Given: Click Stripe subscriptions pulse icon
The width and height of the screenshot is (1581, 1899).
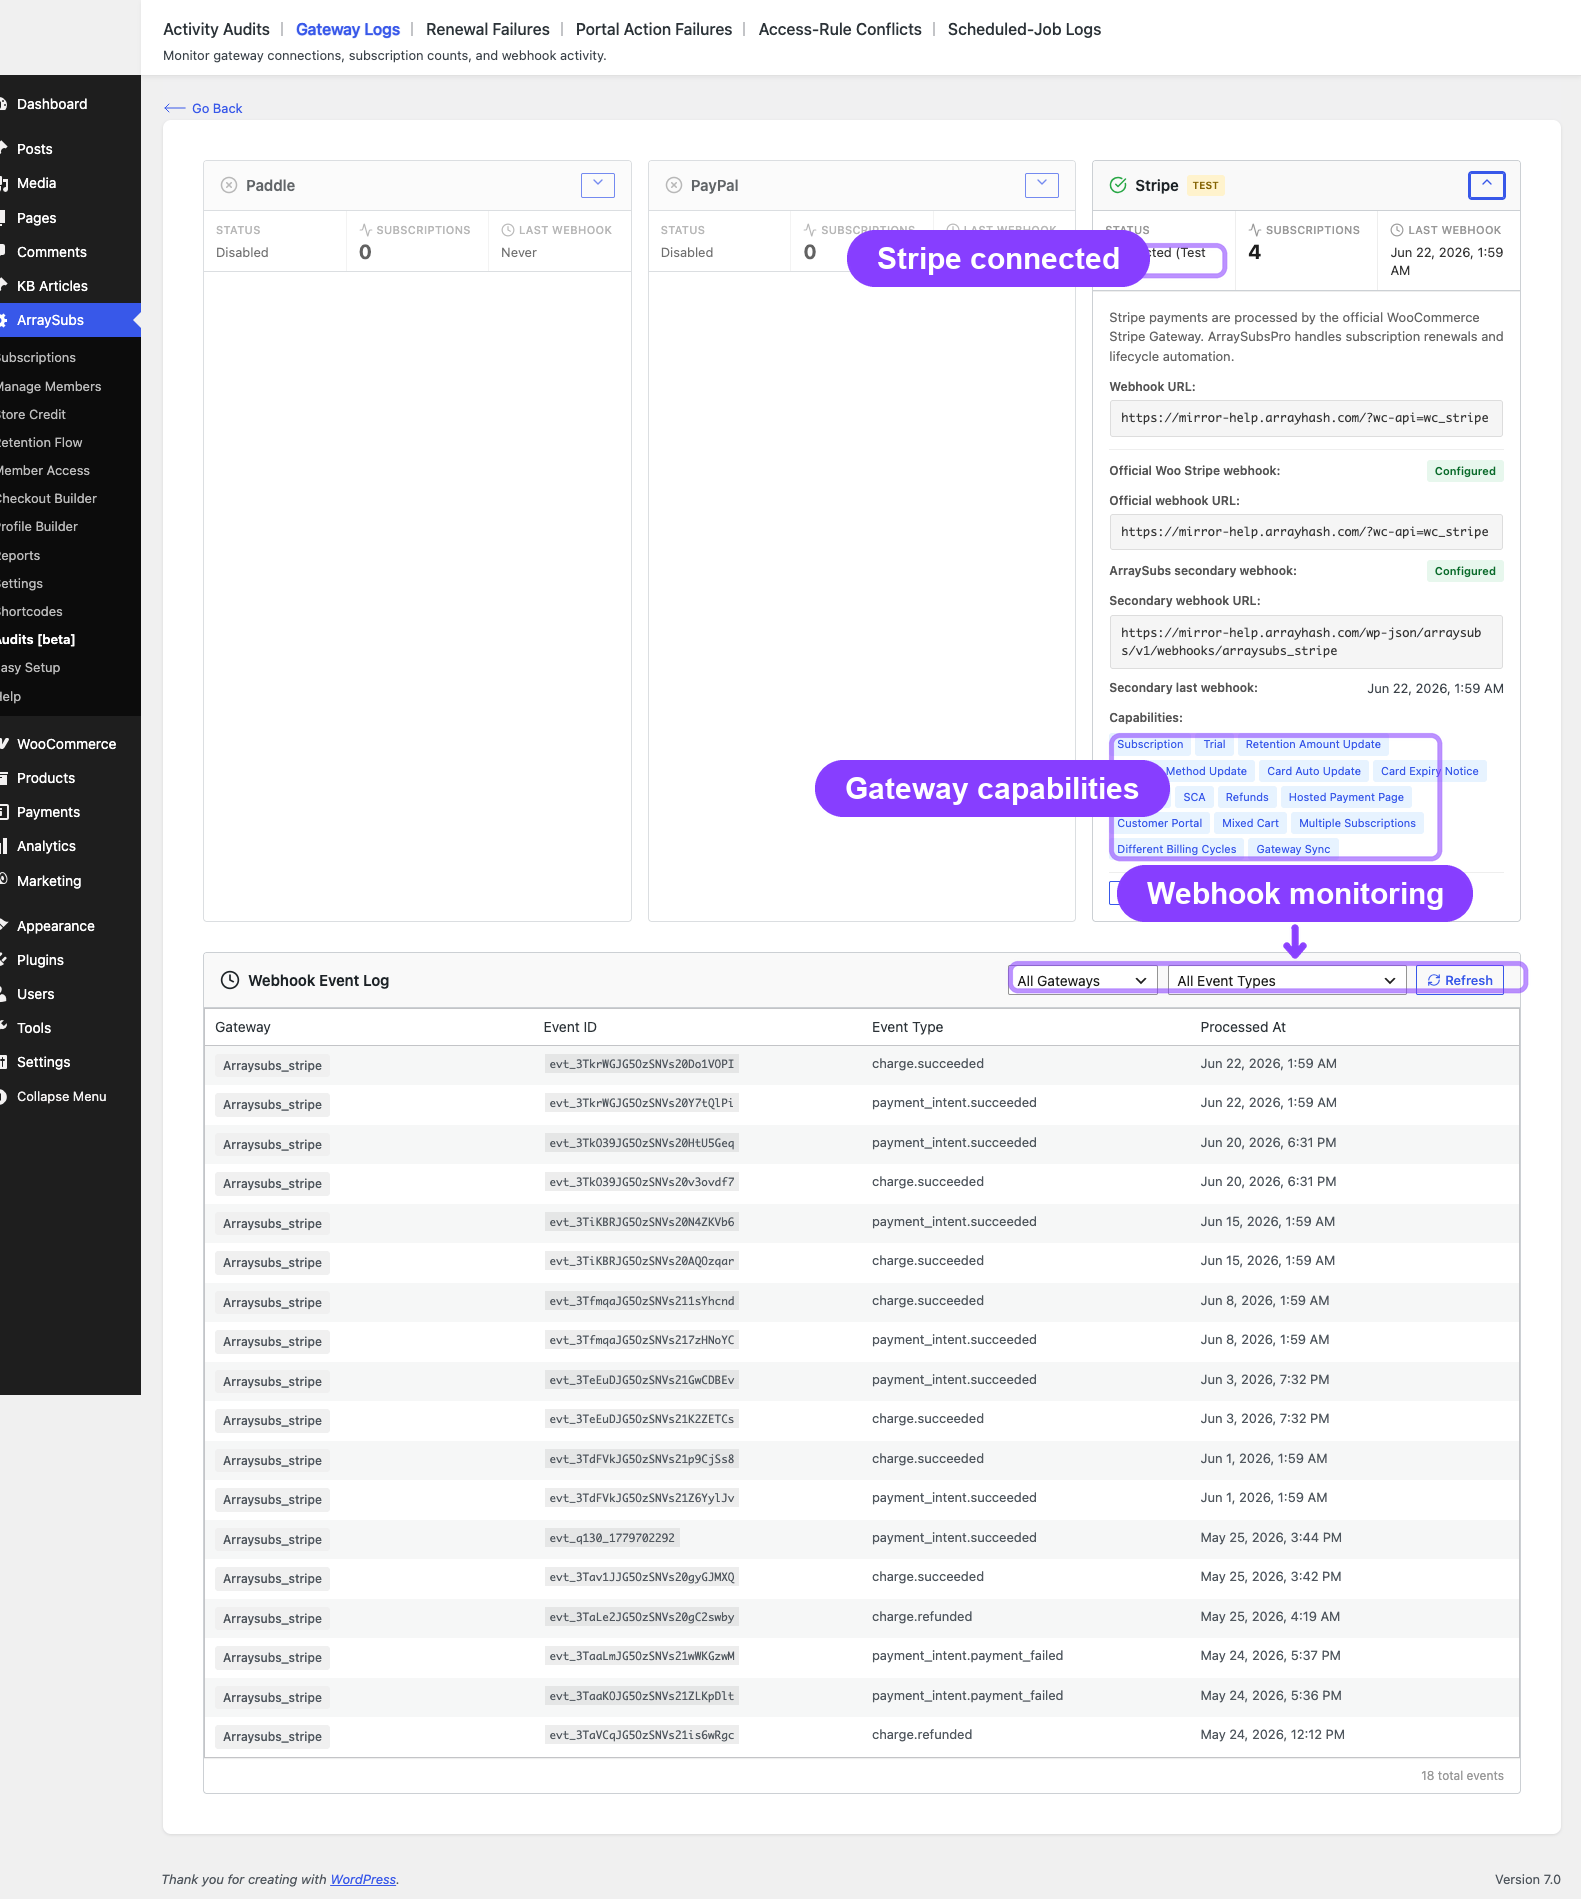Looking at the screenshot, I should pos(1255,230).
